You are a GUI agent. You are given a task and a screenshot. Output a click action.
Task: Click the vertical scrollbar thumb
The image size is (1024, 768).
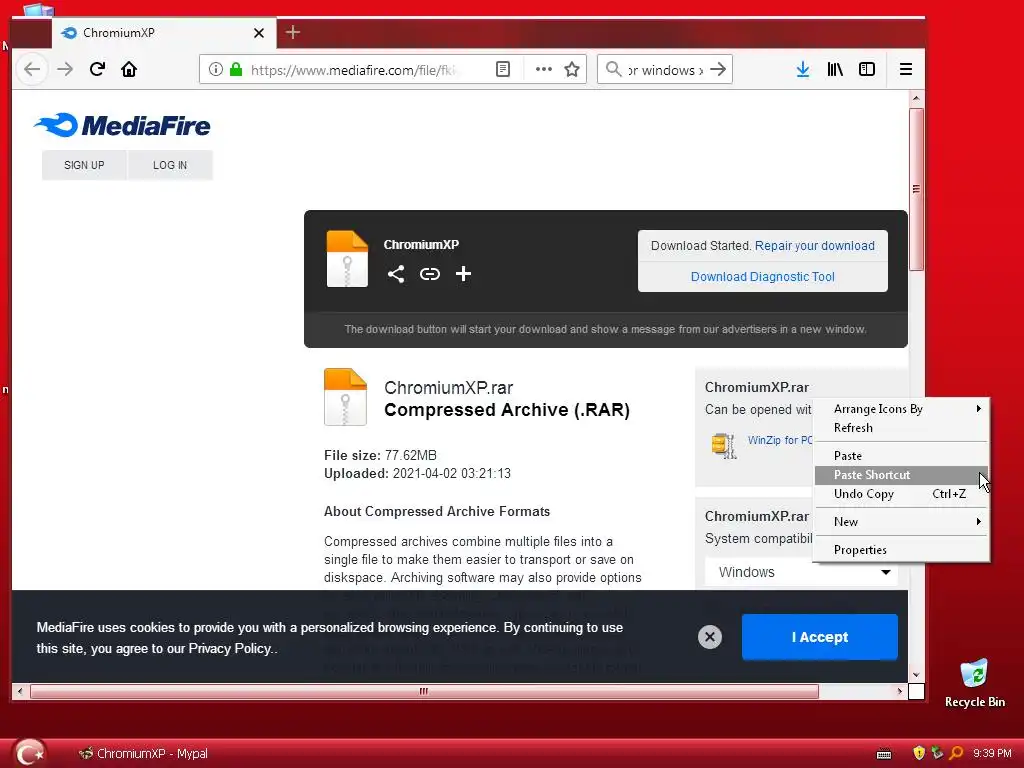(916, 189)
